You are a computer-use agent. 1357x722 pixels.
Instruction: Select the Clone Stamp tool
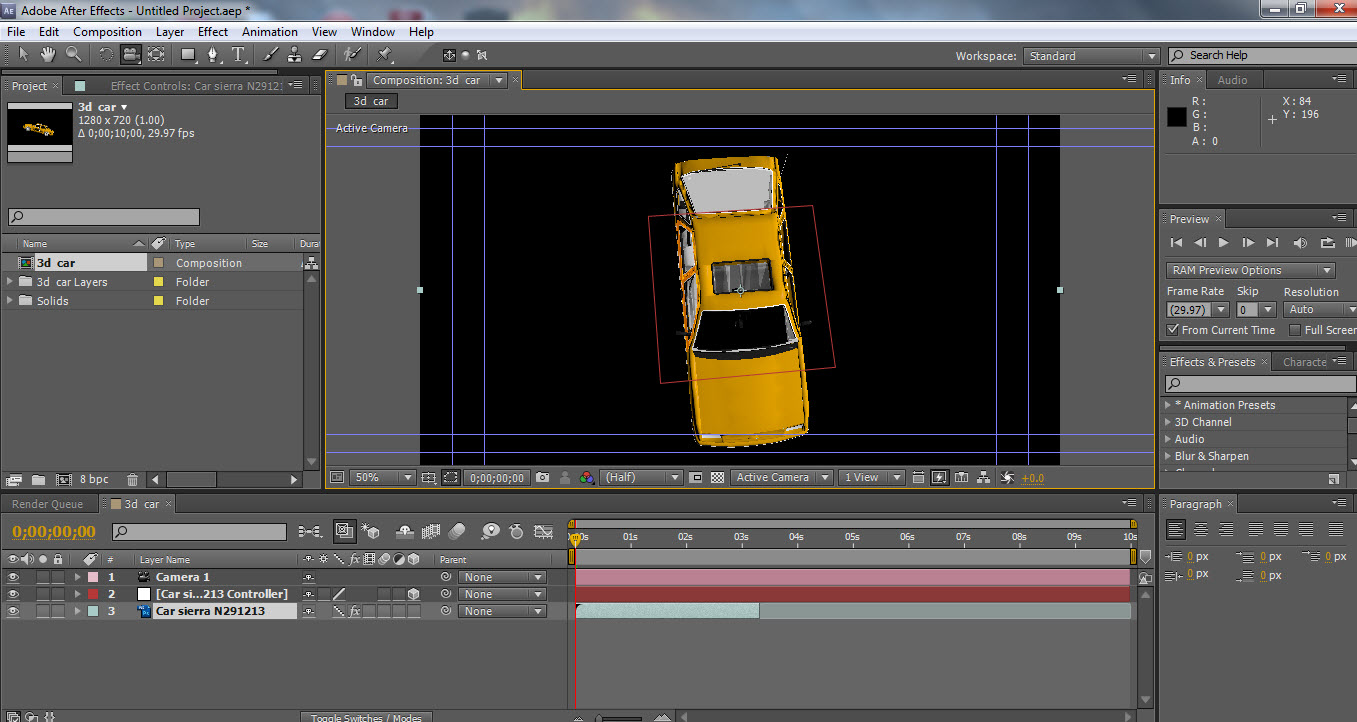point(294,55)
